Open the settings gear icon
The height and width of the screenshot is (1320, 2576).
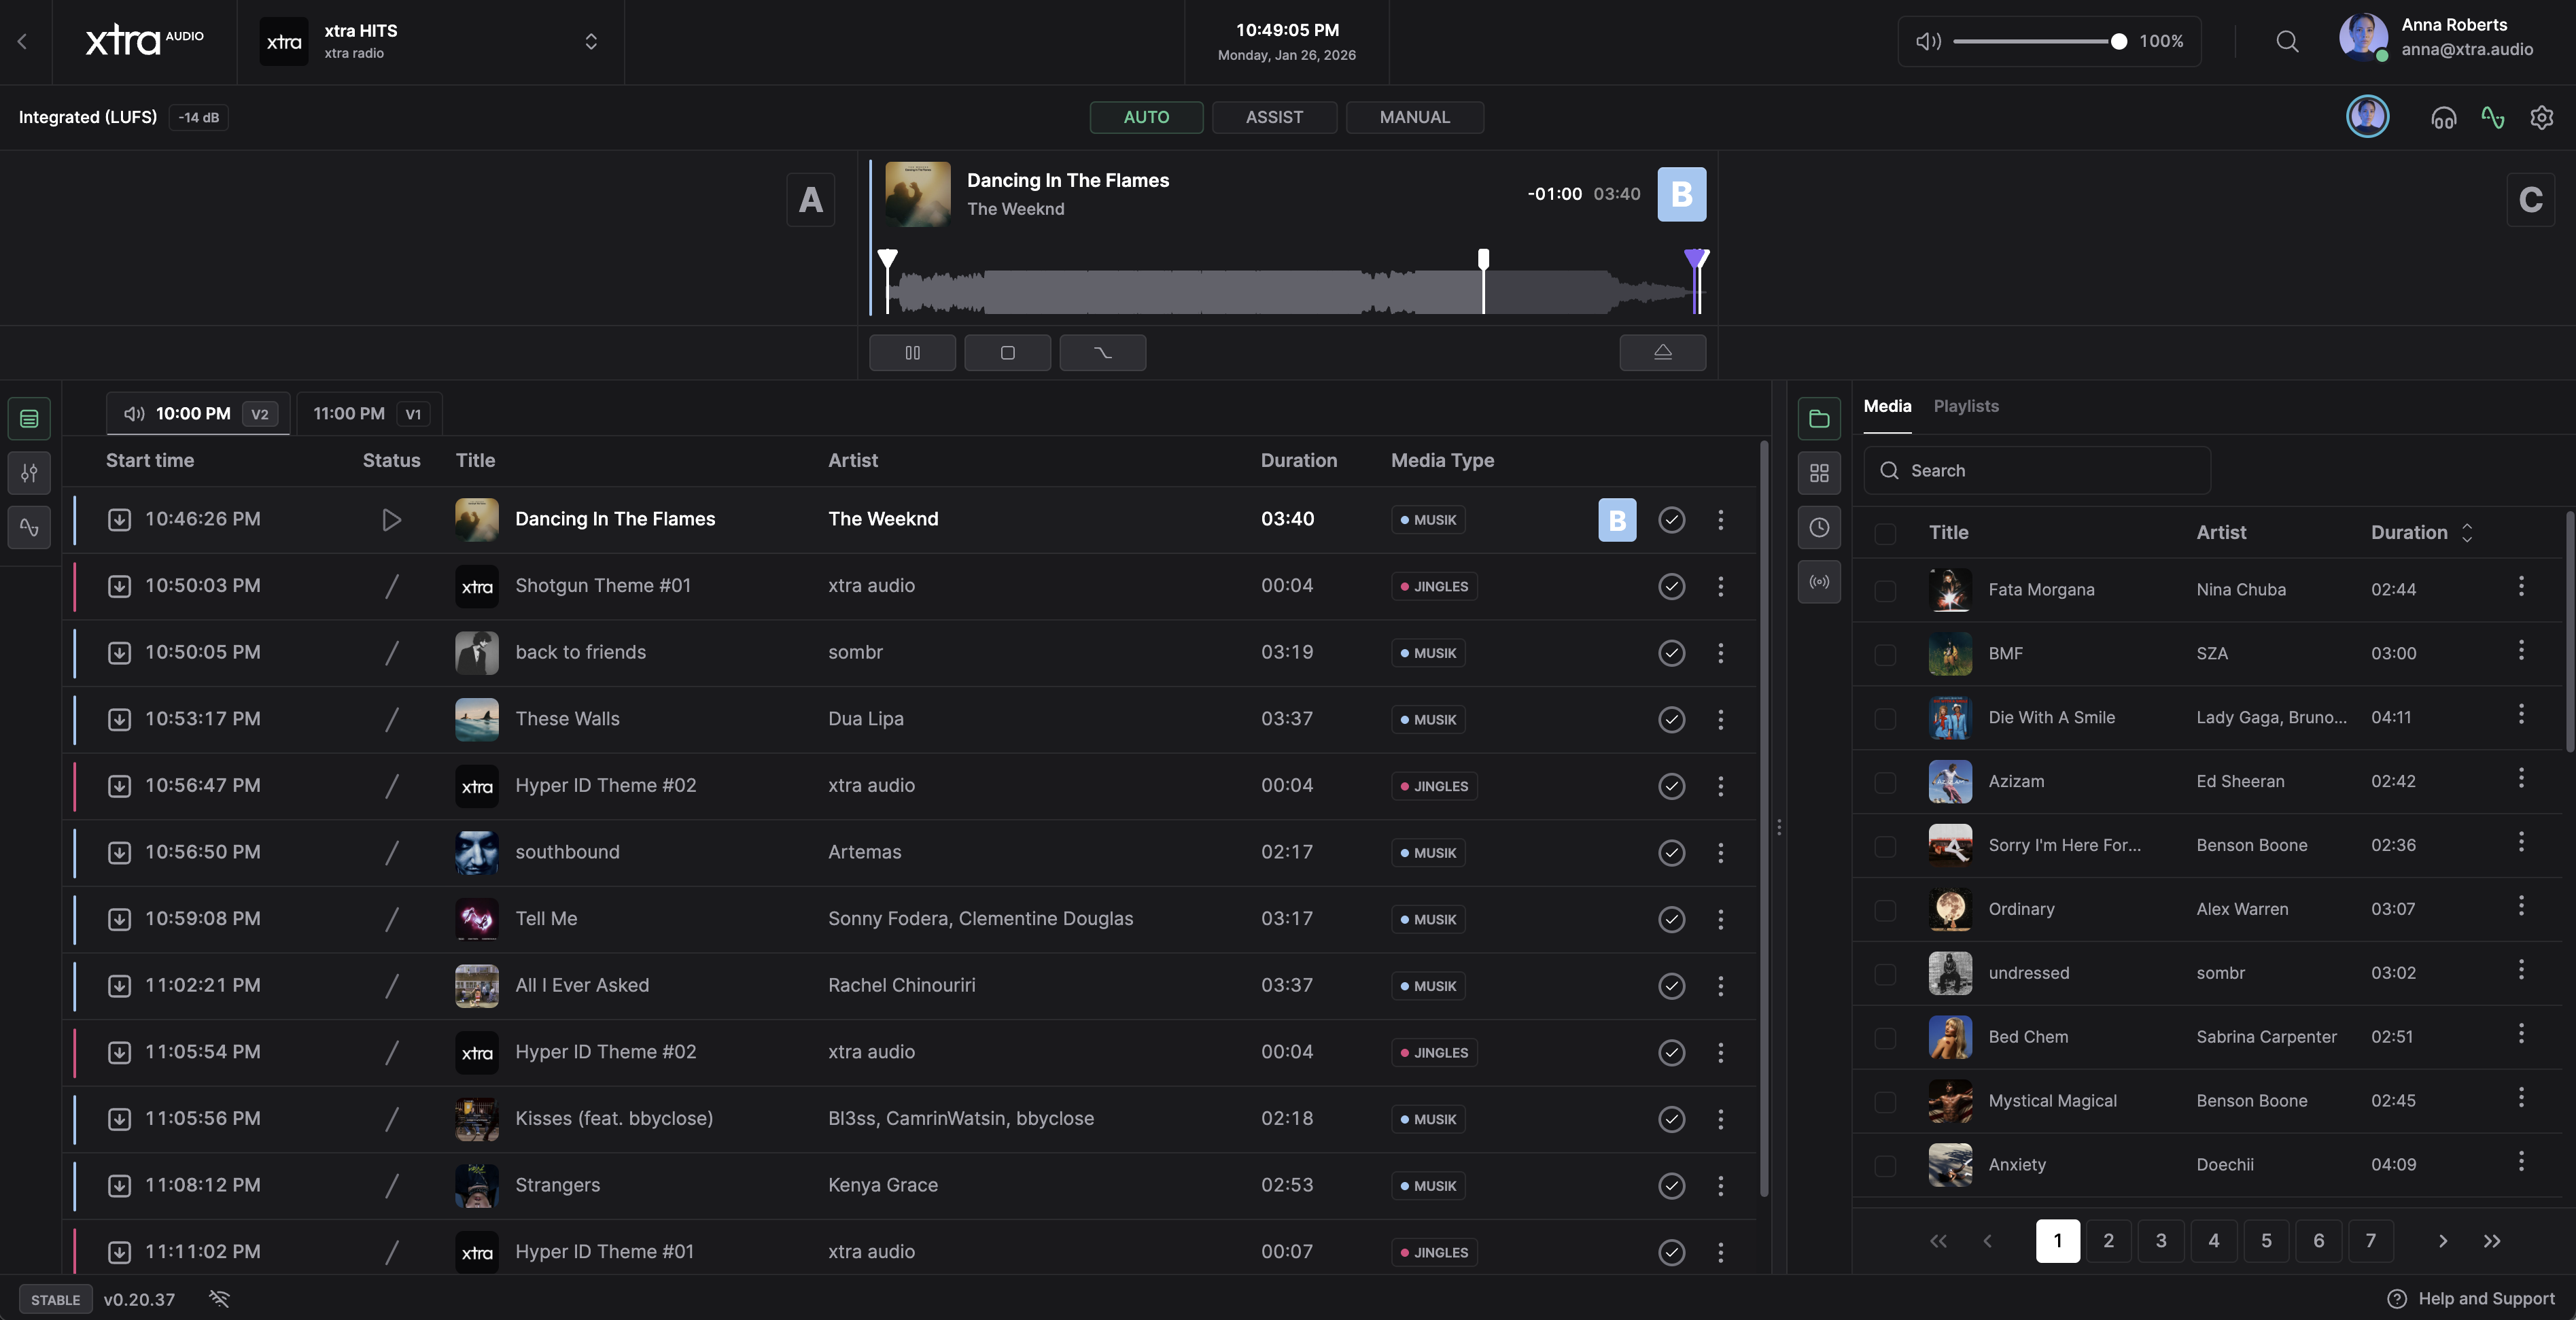point(2541,118)
